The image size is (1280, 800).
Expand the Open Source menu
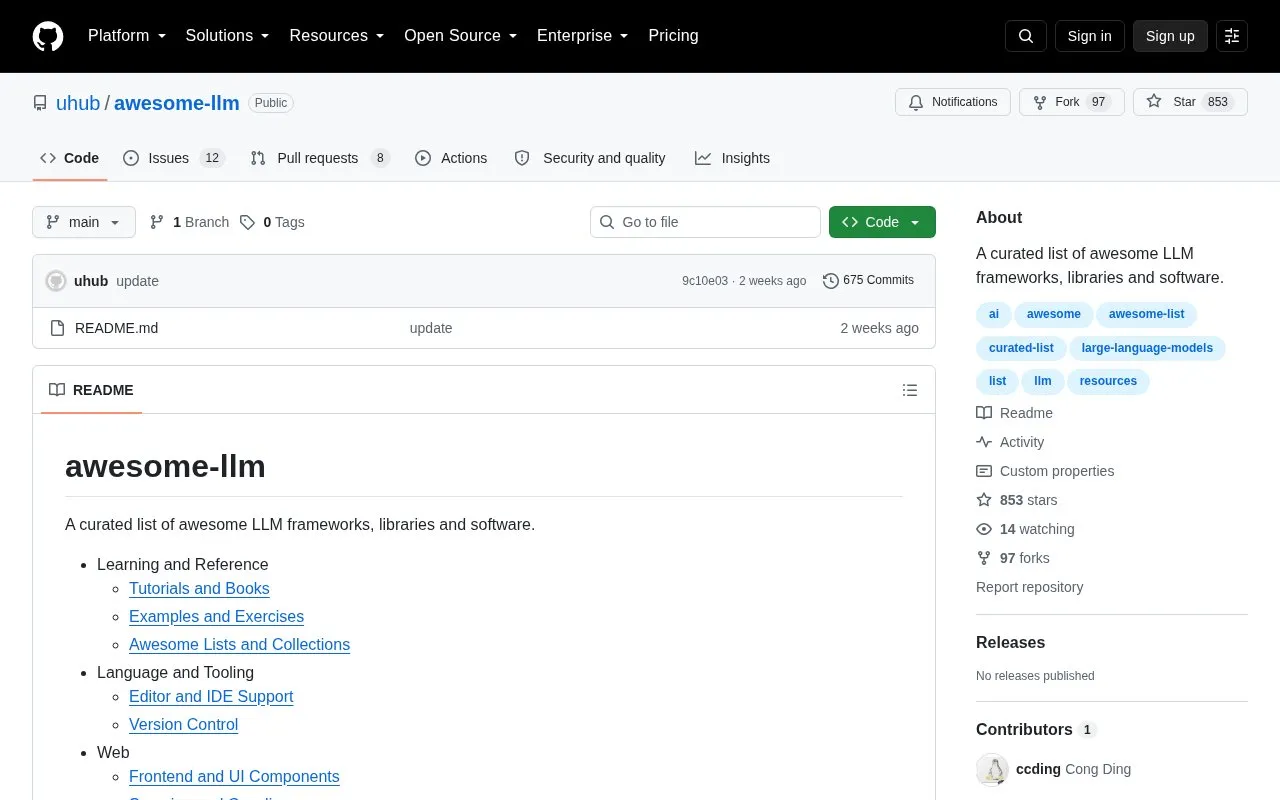(x=461, y=36)
